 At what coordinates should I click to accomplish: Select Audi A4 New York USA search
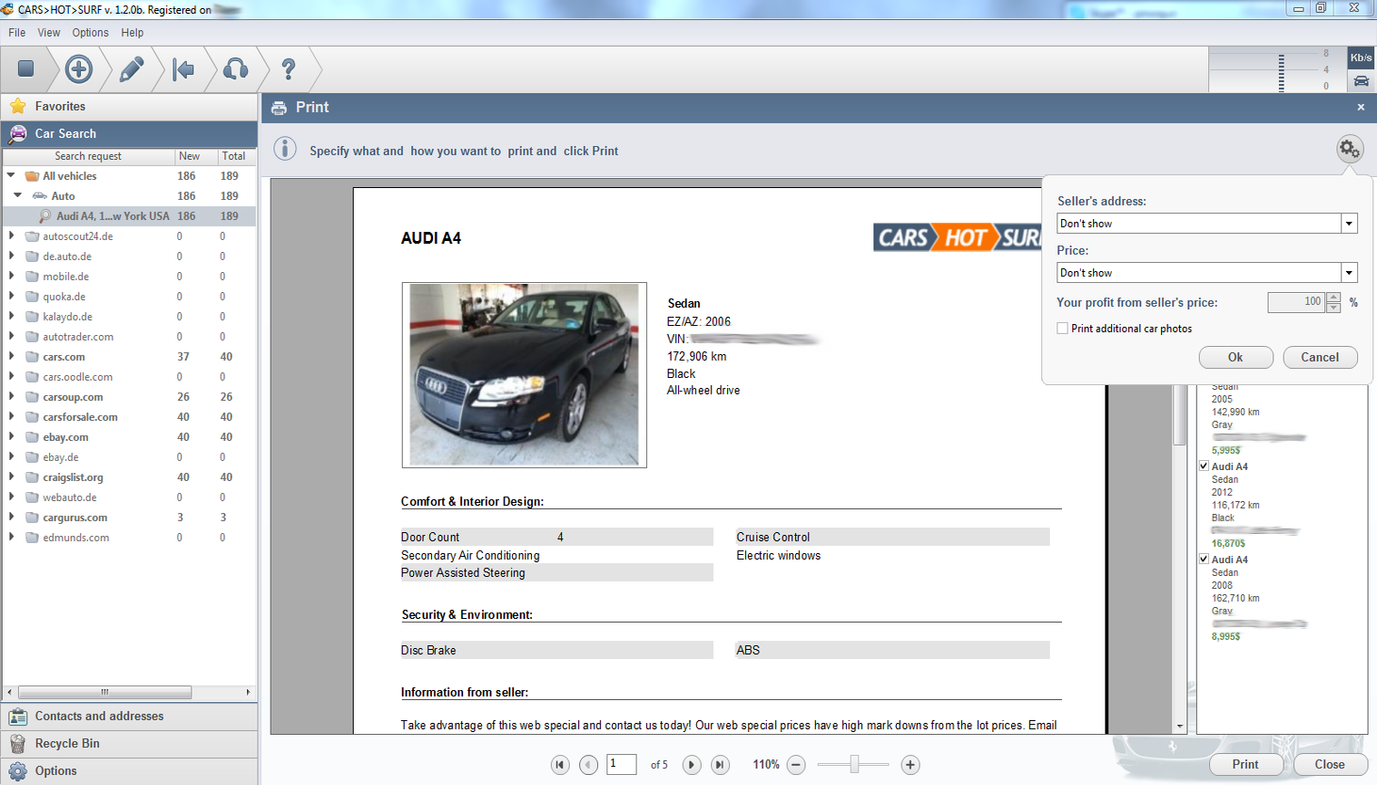[128, 216]
